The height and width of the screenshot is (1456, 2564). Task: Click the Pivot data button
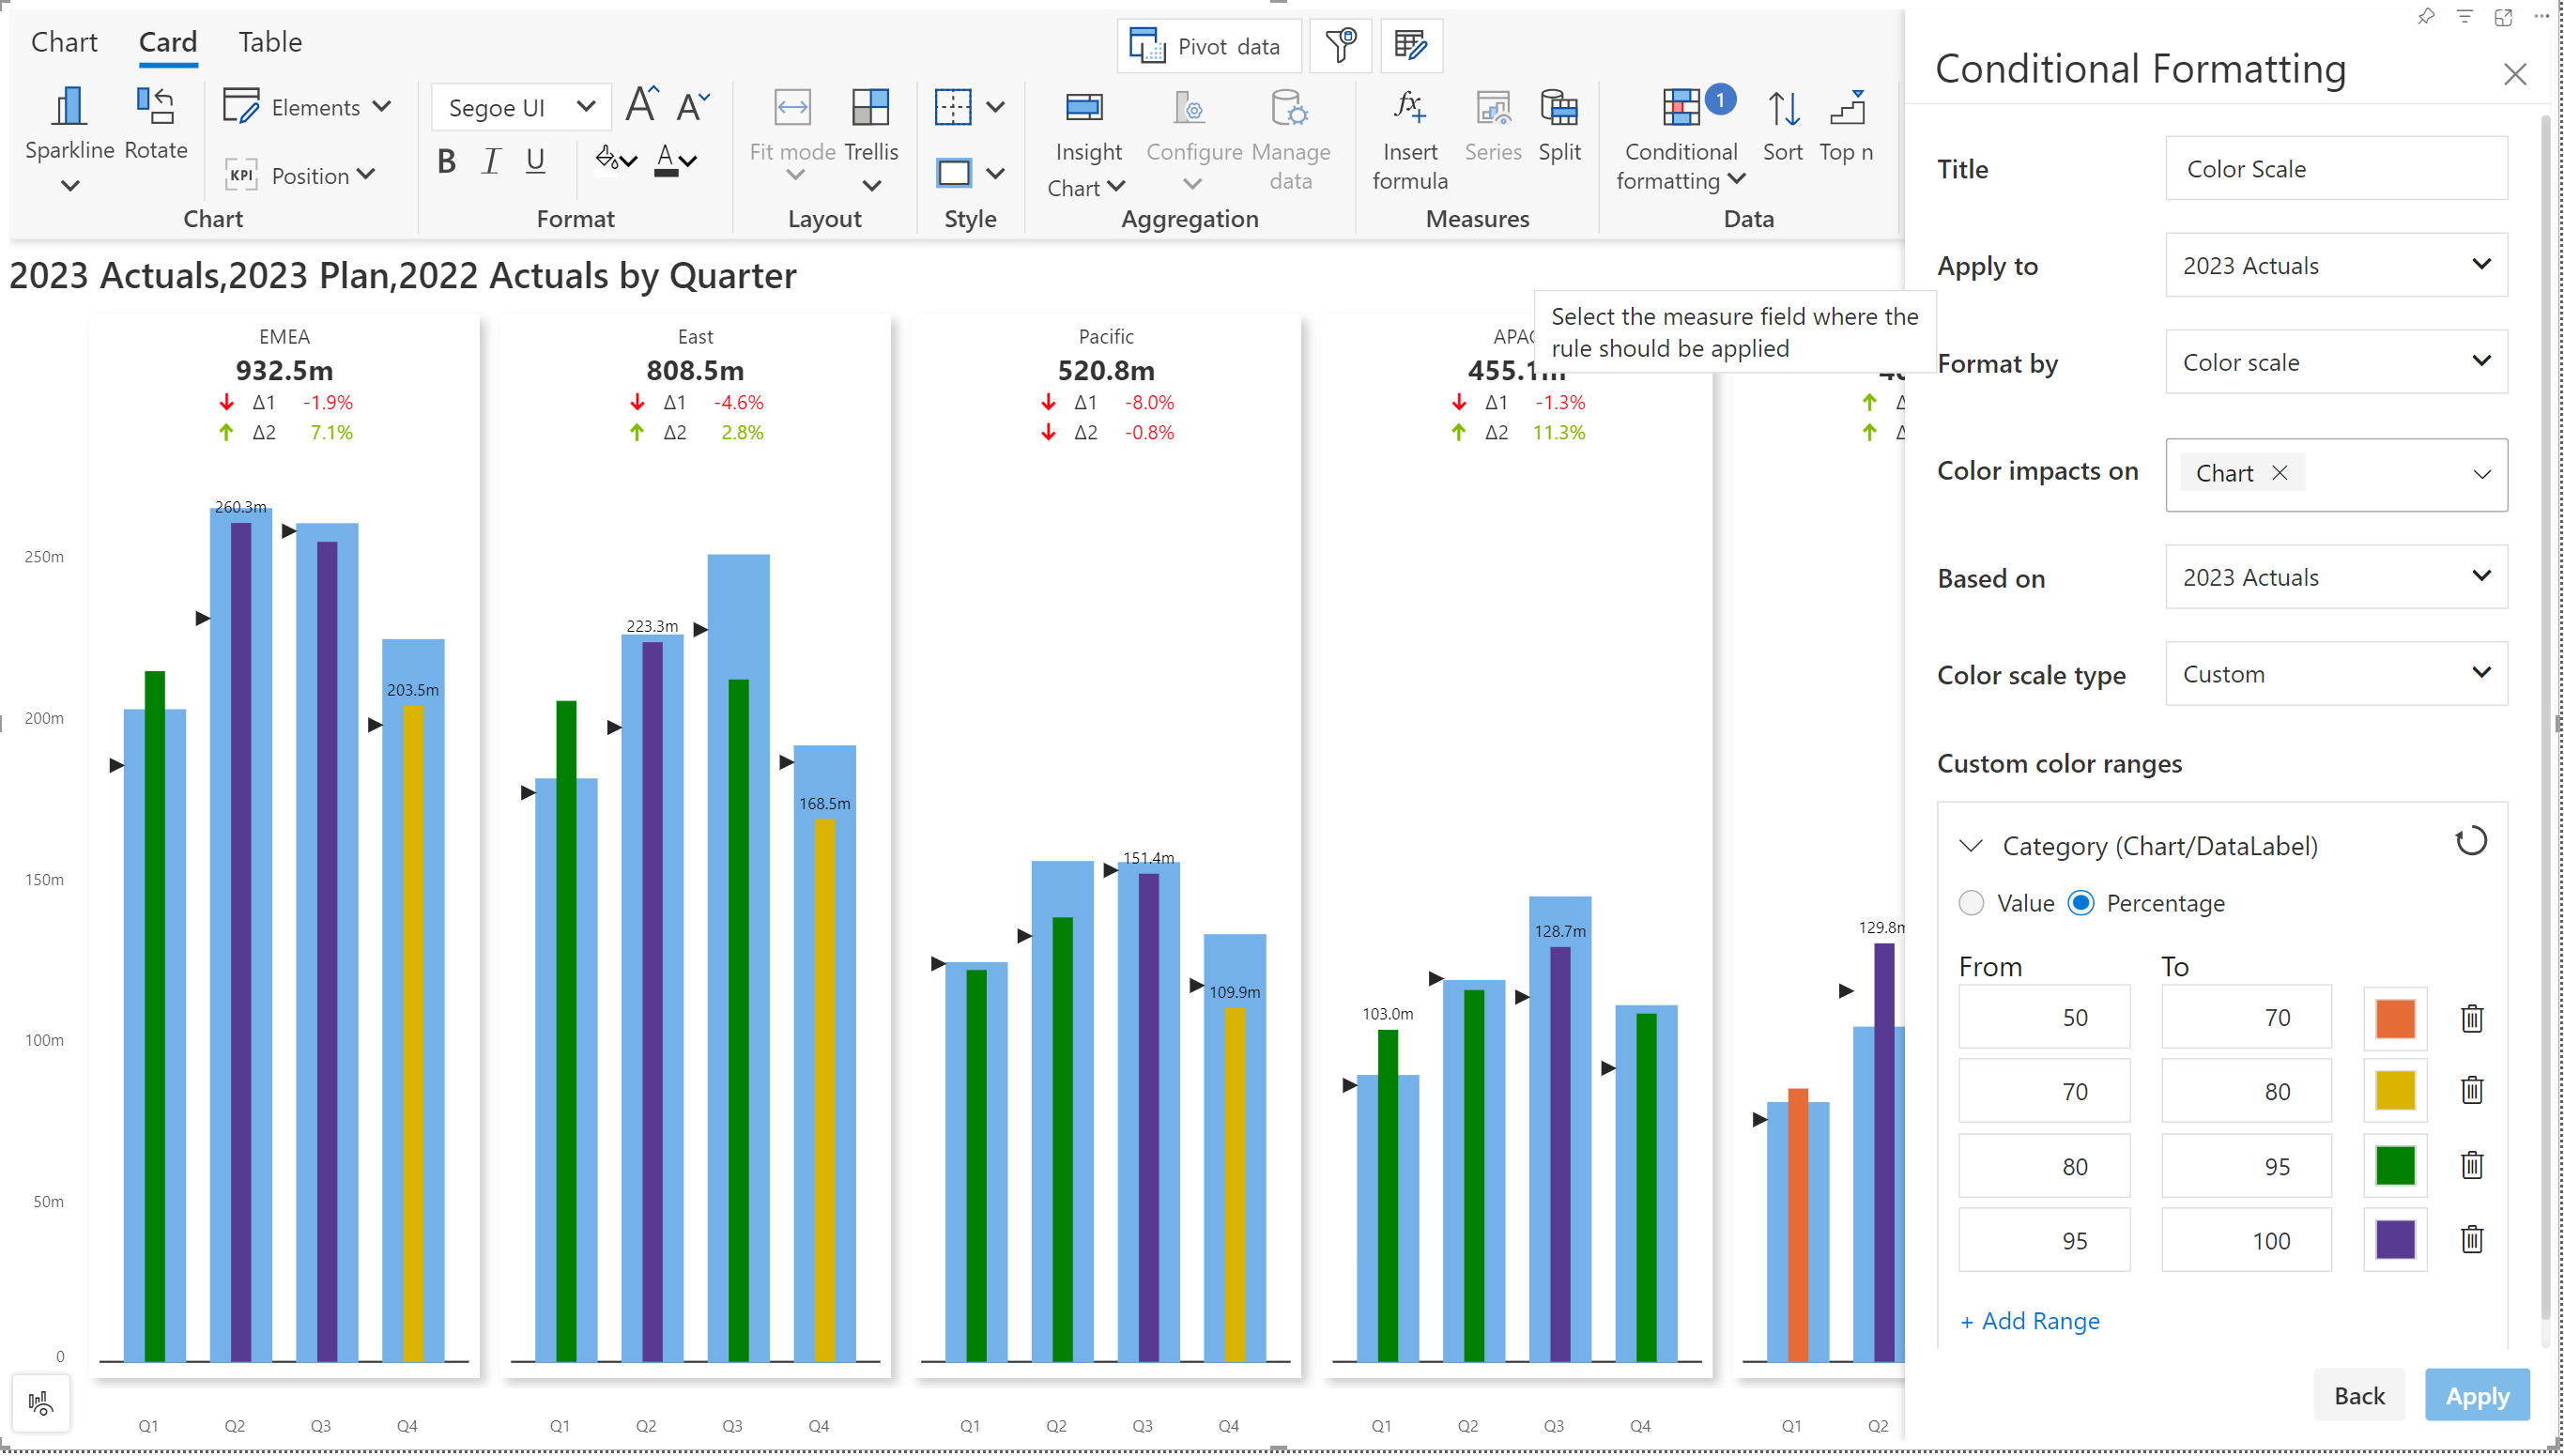pyautogui.click(x=1208, y=46)
